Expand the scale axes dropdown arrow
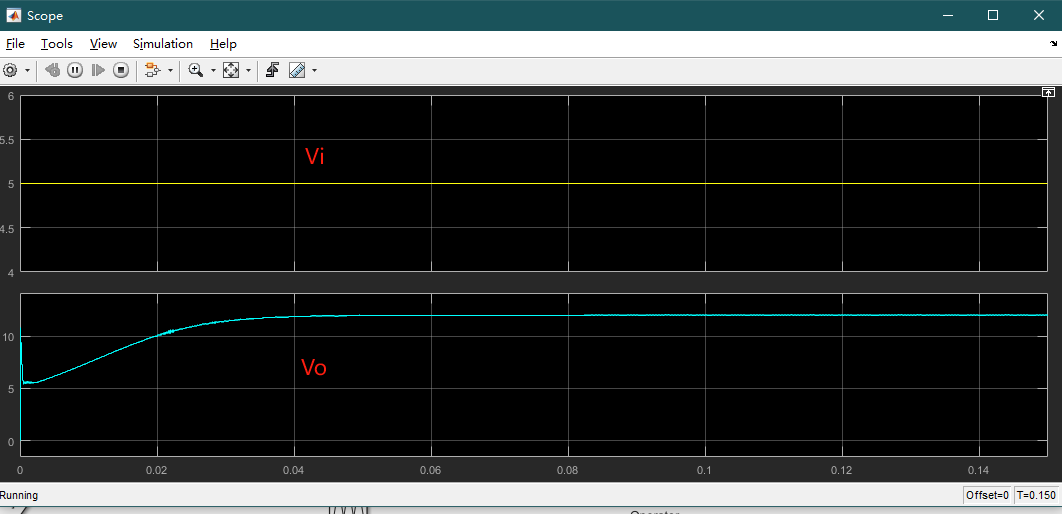The image size is (1062, 514). pyautogui.click(x=249, y=70)
